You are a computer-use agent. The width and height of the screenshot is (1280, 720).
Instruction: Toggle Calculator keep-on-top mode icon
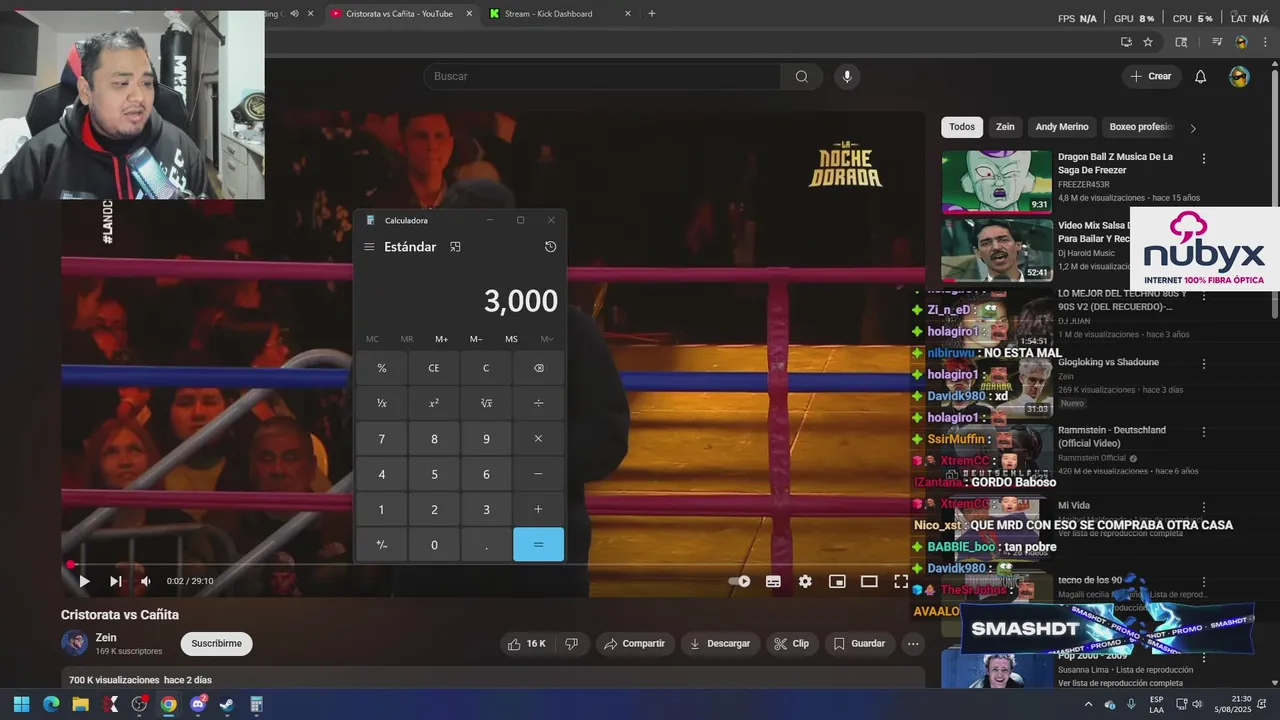(455, 247)
